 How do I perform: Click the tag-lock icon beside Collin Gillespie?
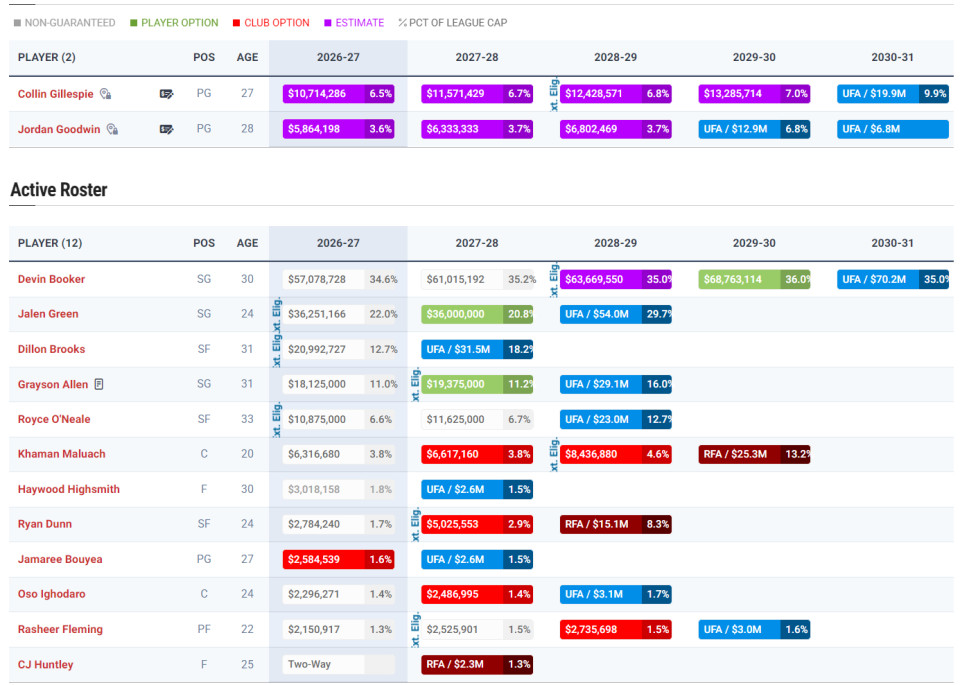click(x=105, y=94)
